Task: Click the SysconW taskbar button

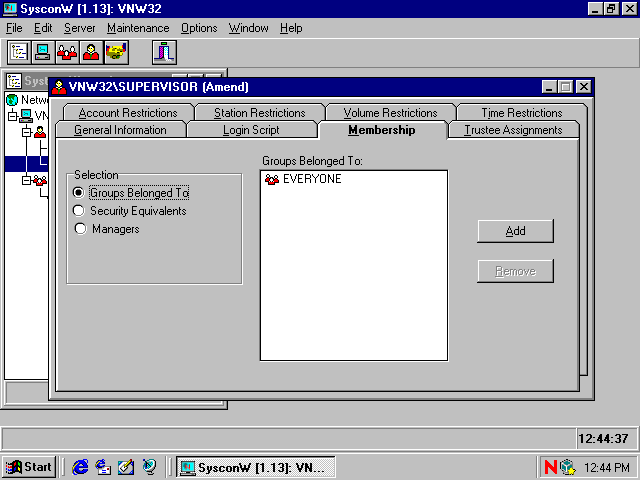Action: pos(256,467)
